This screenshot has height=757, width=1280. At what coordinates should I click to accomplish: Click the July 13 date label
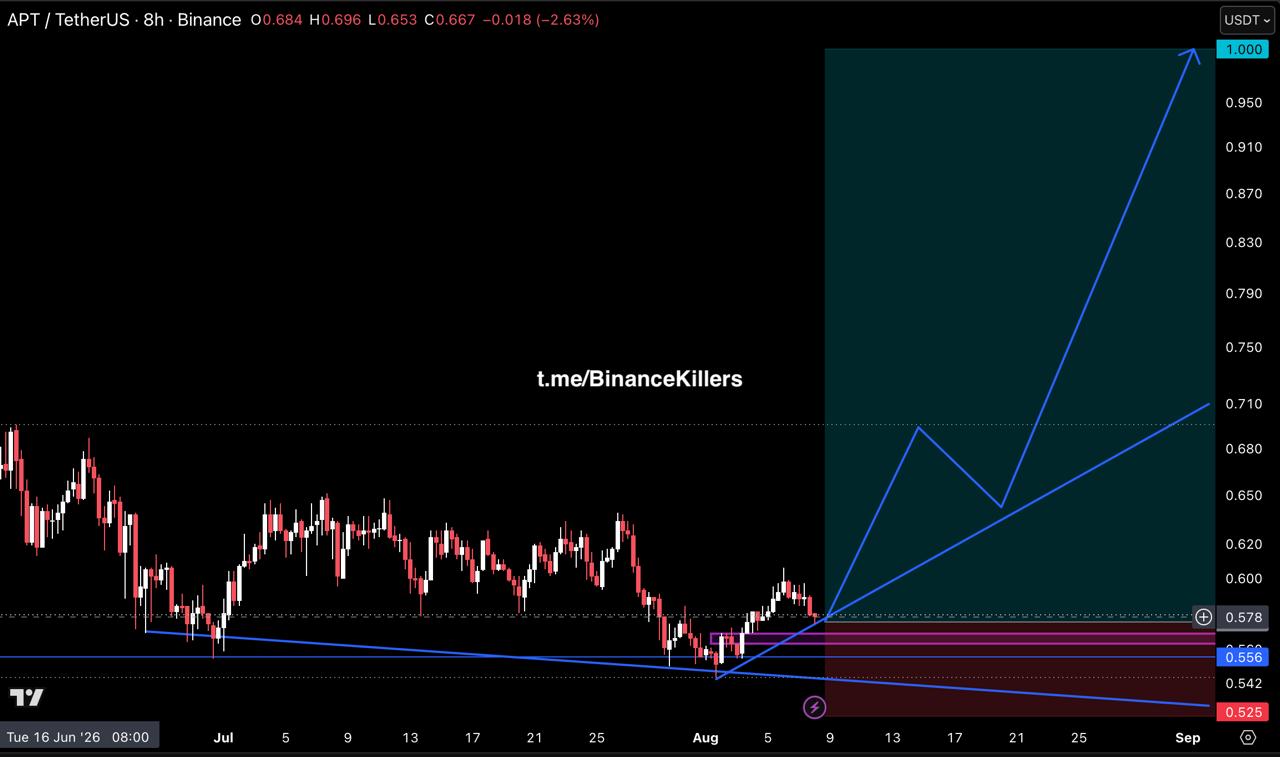pyautogui.click(x=410, y=738)
